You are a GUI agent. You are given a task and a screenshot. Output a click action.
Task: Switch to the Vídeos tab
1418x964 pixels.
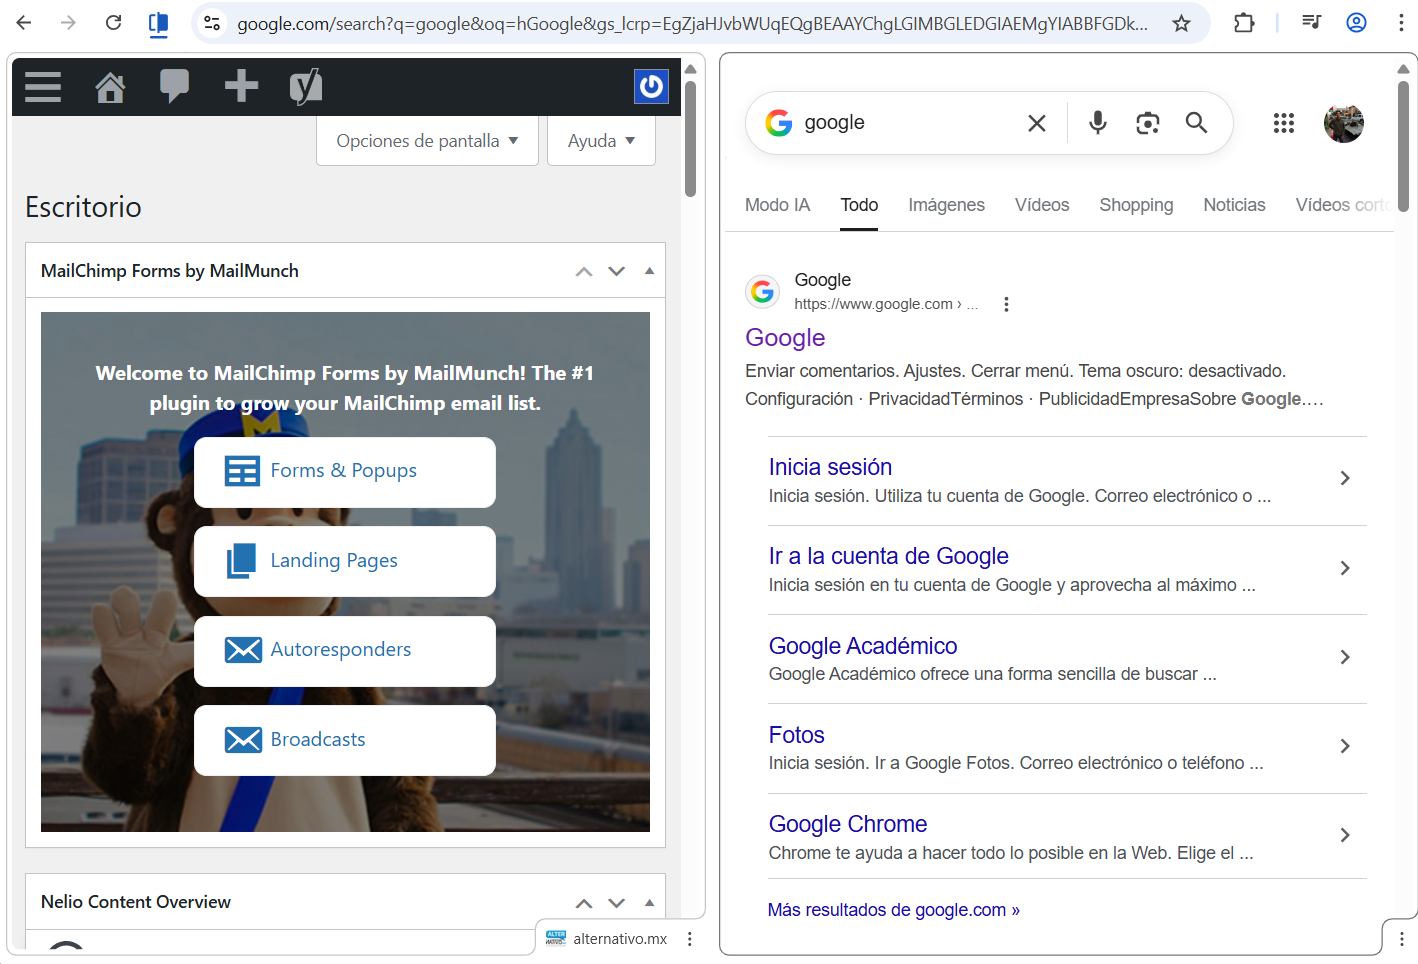tap(1042, 205)
